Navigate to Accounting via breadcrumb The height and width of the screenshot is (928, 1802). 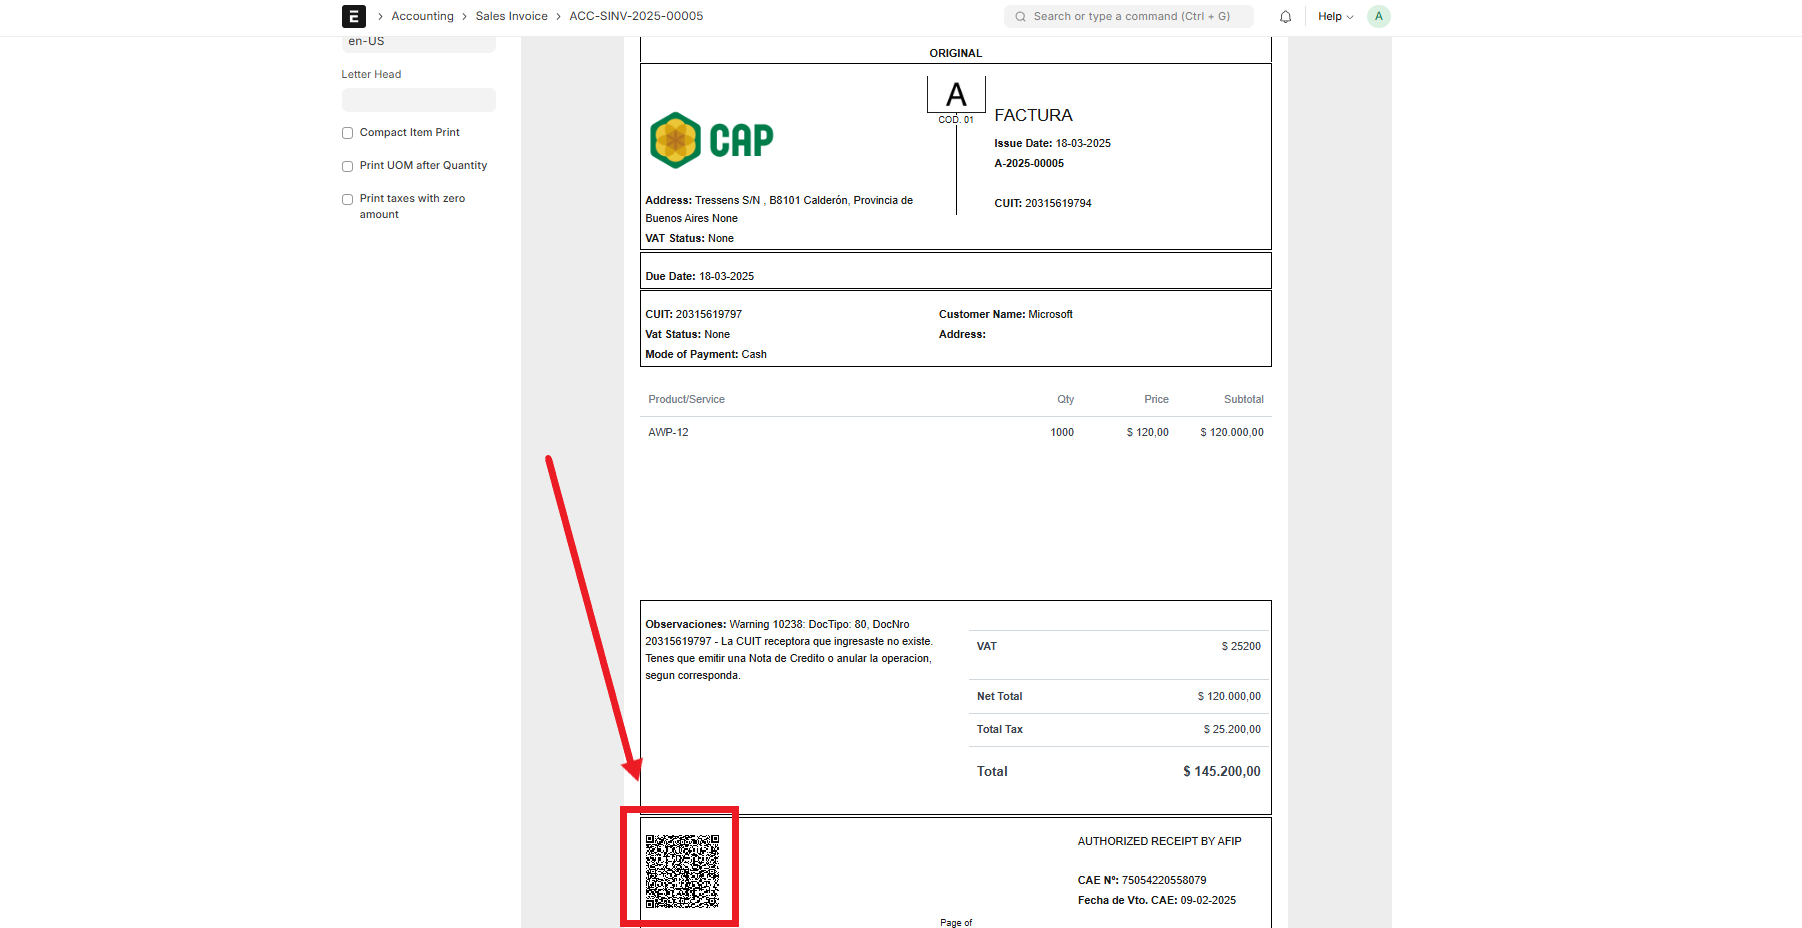pos(422,16)
